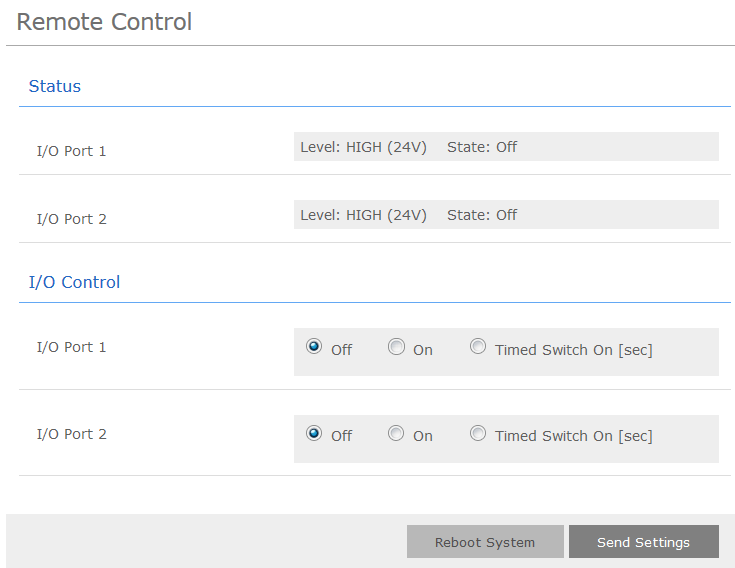Click State: Off text in Port 2 status
The height and width of the screenshot is (568, 735).
click(482, 215)
